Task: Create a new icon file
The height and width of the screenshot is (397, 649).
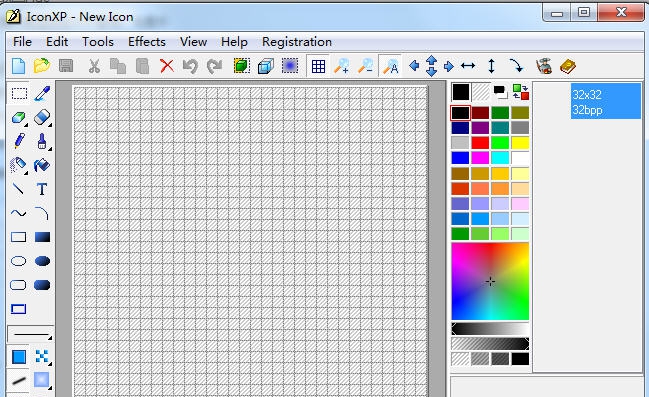Action: pos(18,66)
